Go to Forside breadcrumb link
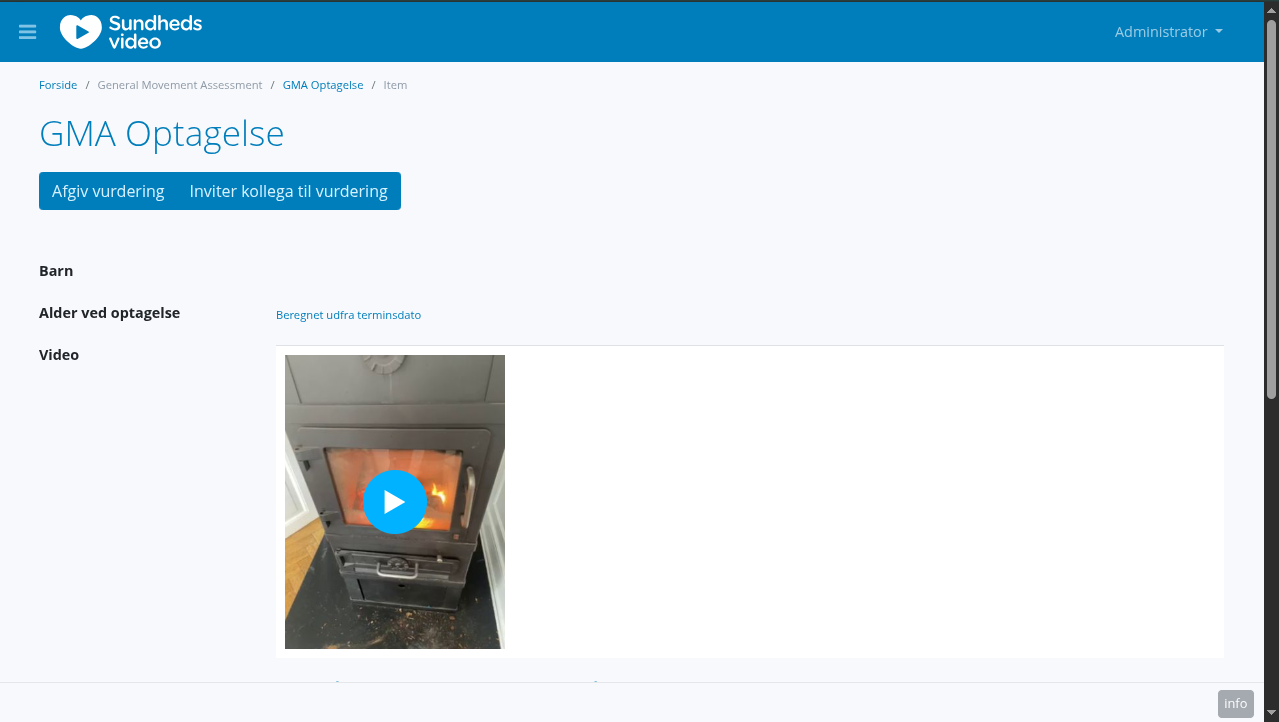Image resolution: width=1279 pixels, height=722 pixels. pyautogui.click(x=58, y=85)
